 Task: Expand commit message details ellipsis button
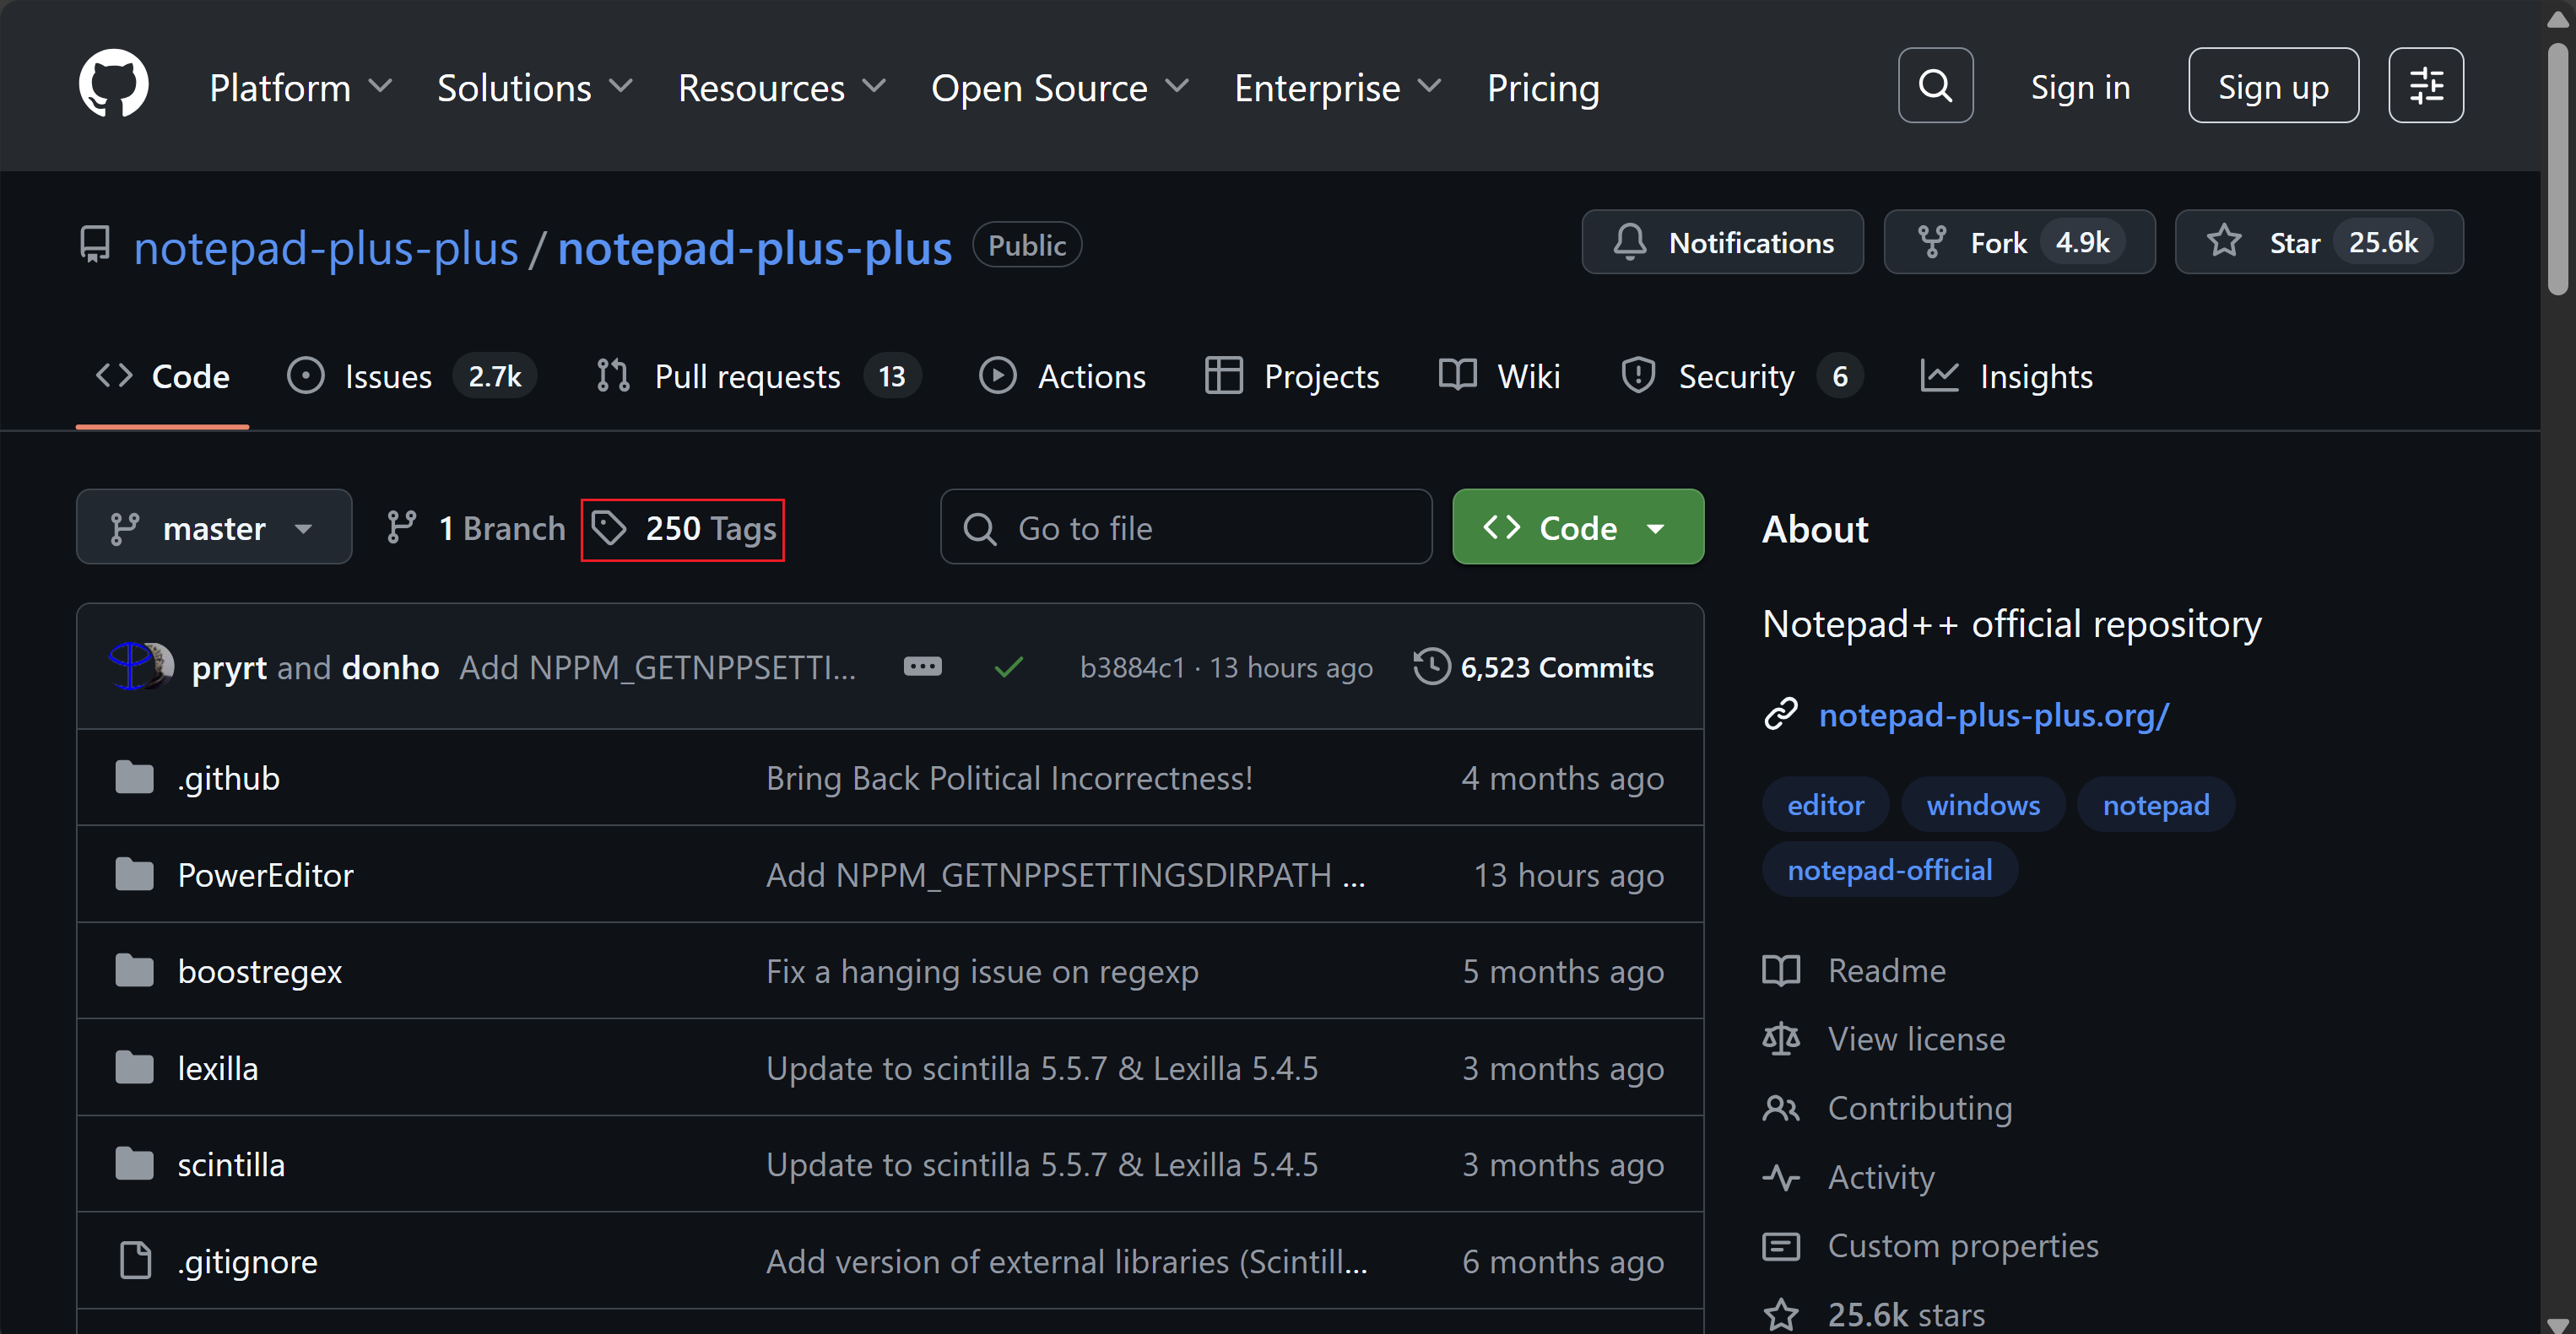click(x=922, y=666)
